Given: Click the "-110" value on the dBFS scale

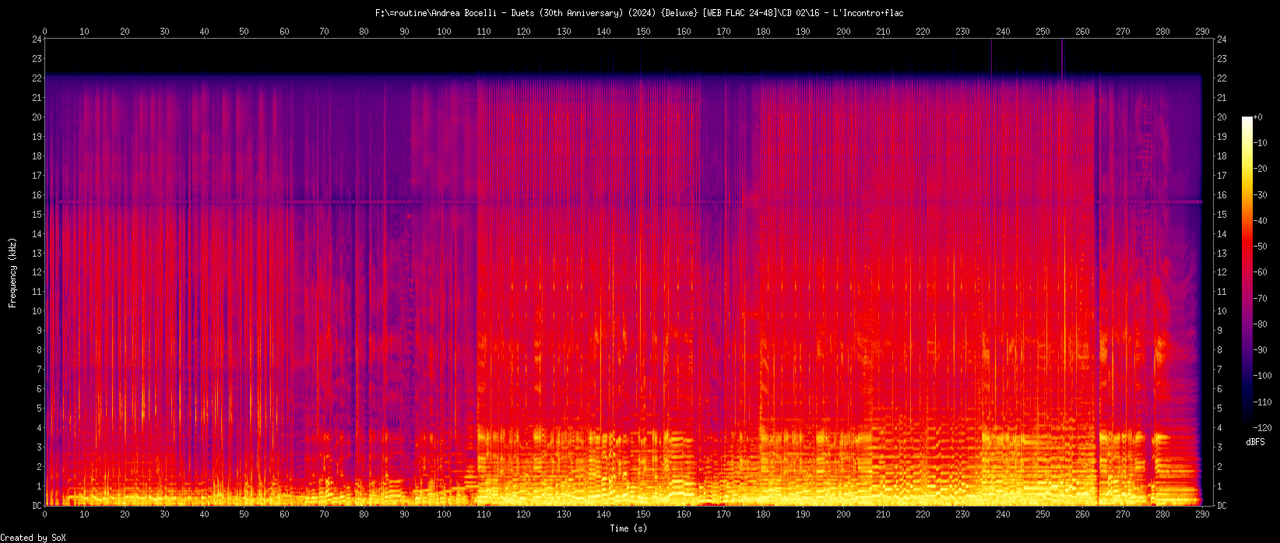Looking at the screenshot, I should tap(1265, 402).
